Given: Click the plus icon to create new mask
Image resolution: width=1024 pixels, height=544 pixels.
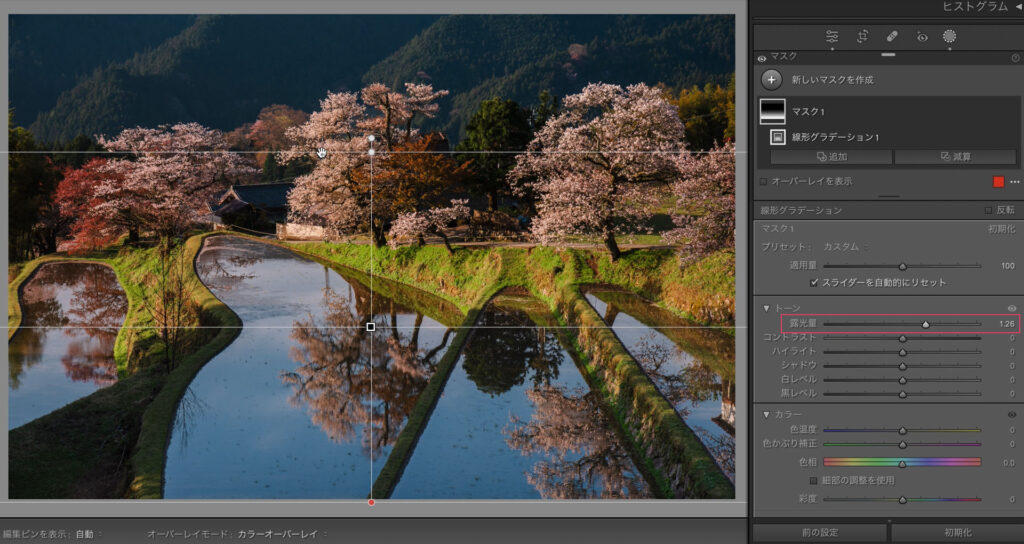Looking at the screenshot, I should [x=771, y=80].
